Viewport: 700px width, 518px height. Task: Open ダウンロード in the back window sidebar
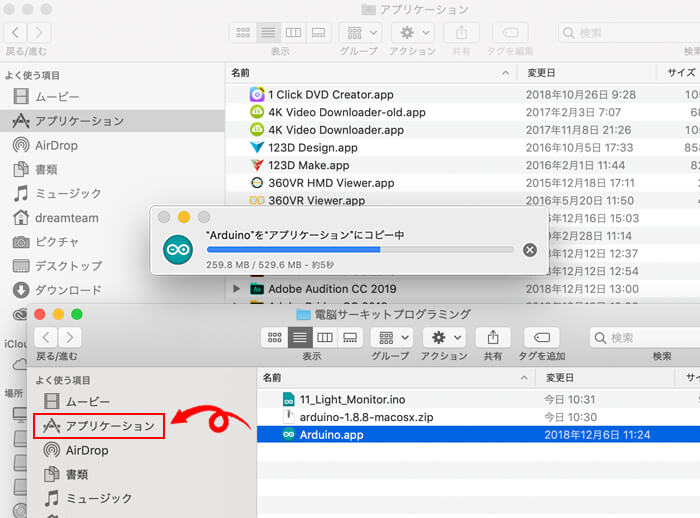57,290
